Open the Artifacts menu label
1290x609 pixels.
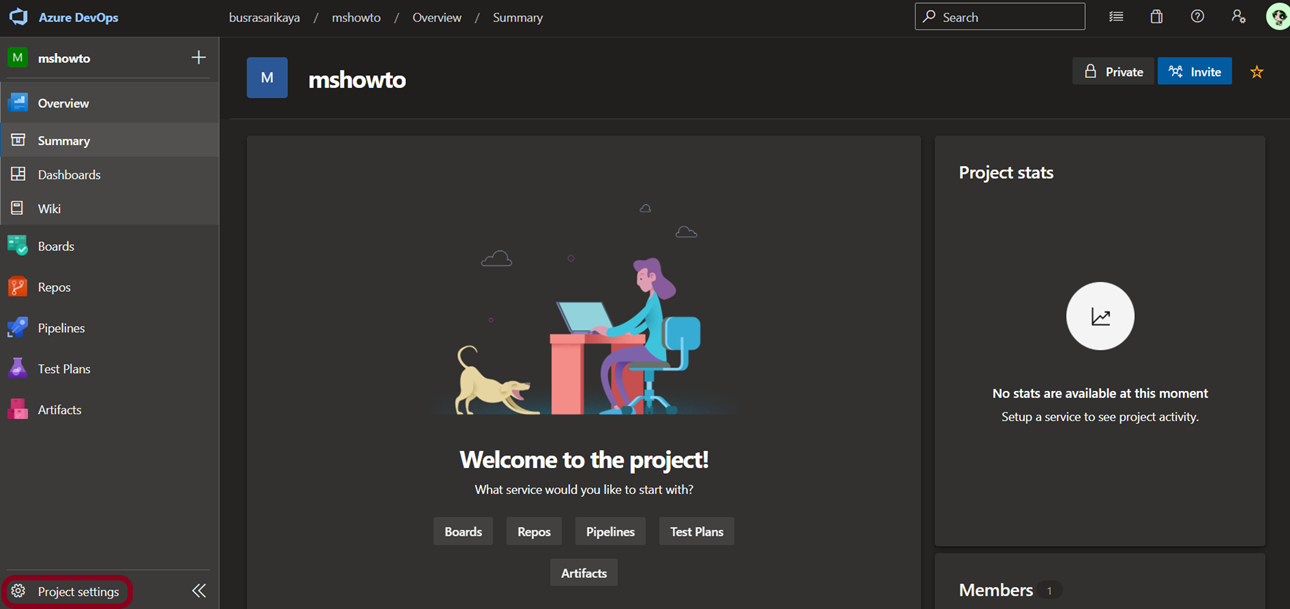click(x=60, y=410)
